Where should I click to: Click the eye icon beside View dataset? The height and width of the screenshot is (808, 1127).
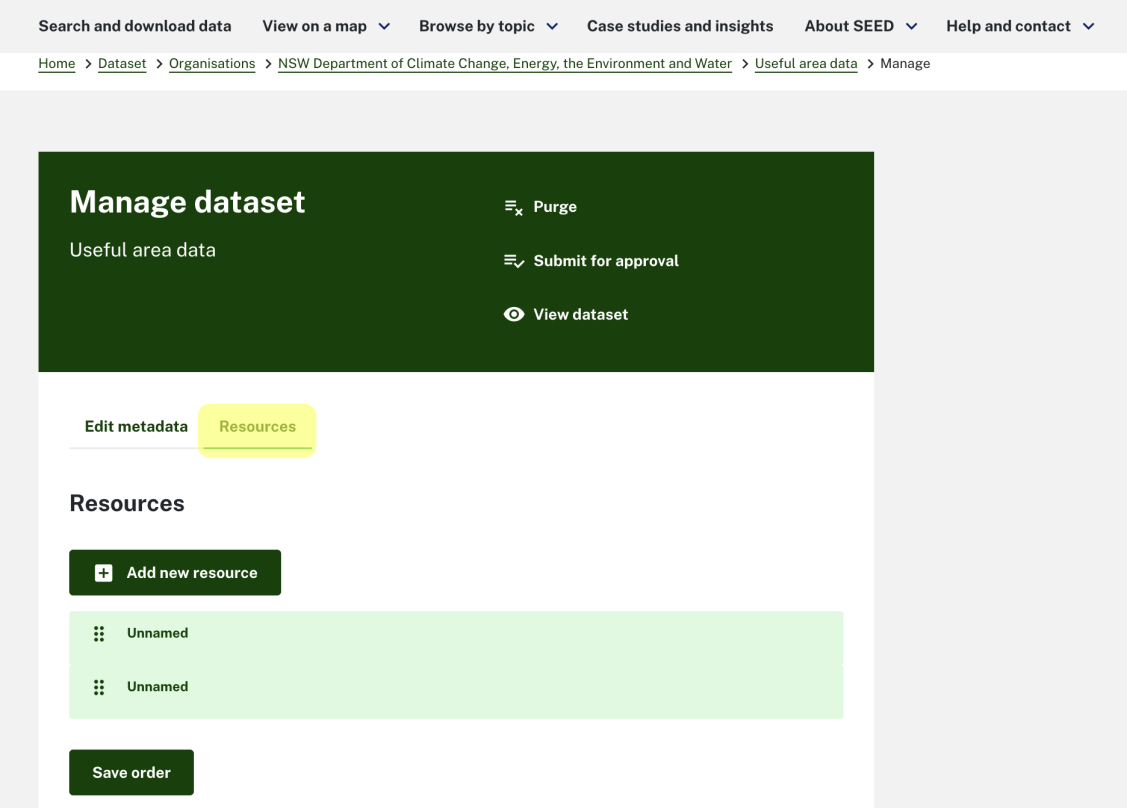pos(514,314)
